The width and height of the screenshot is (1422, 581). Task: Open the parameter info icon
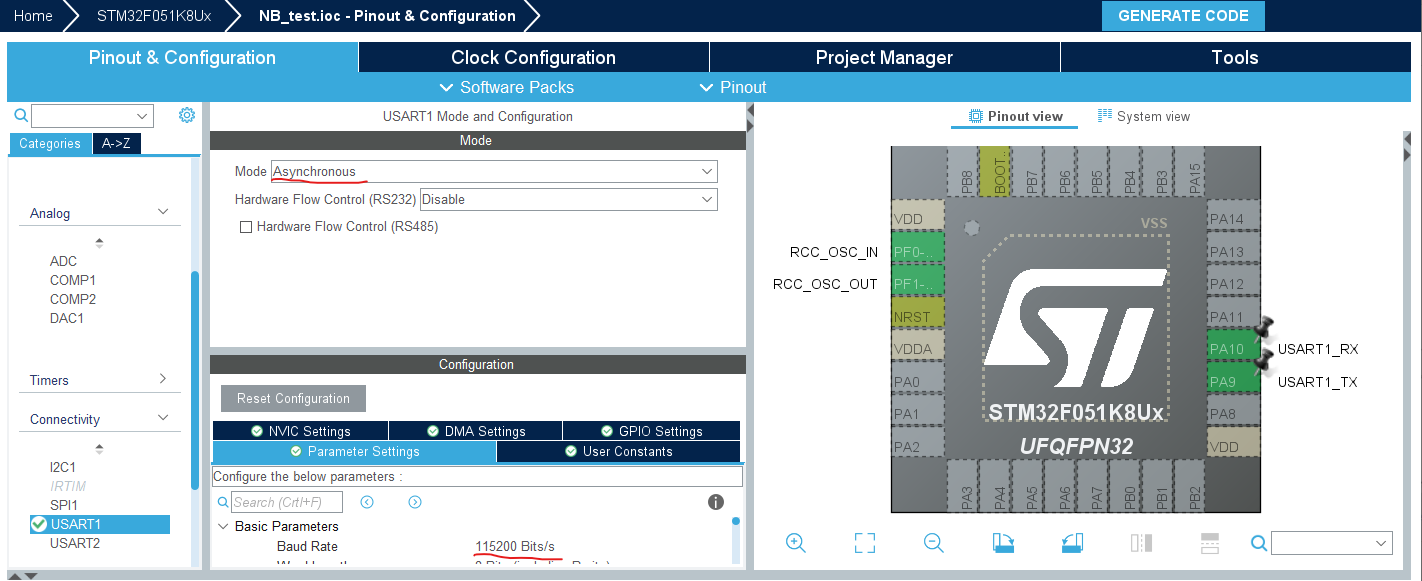click(x=716, y=502)
